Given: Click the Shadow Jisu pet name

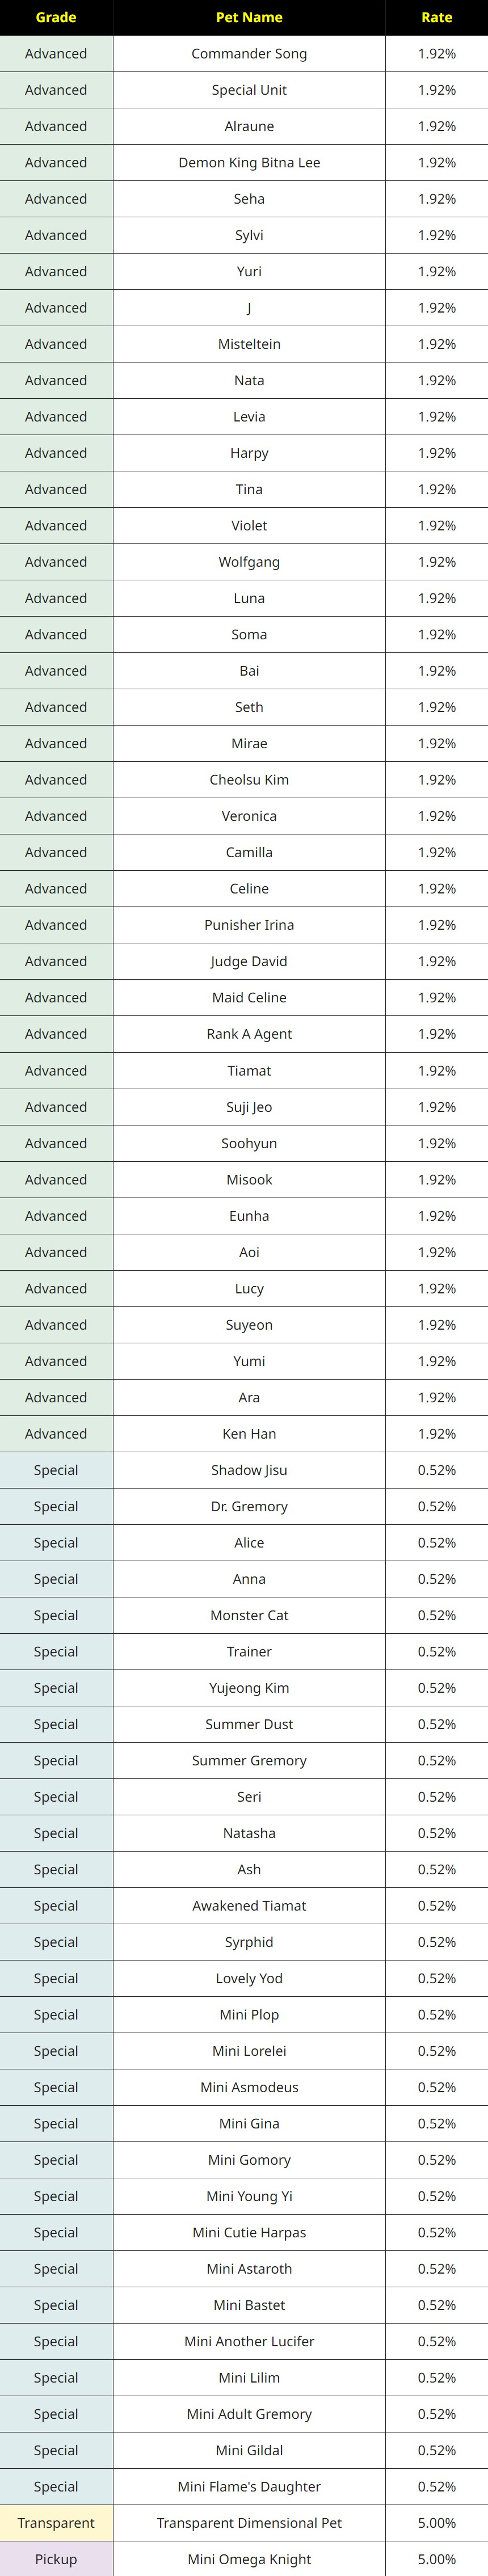Looking at the screenshot, I should tap(249, 1470).
